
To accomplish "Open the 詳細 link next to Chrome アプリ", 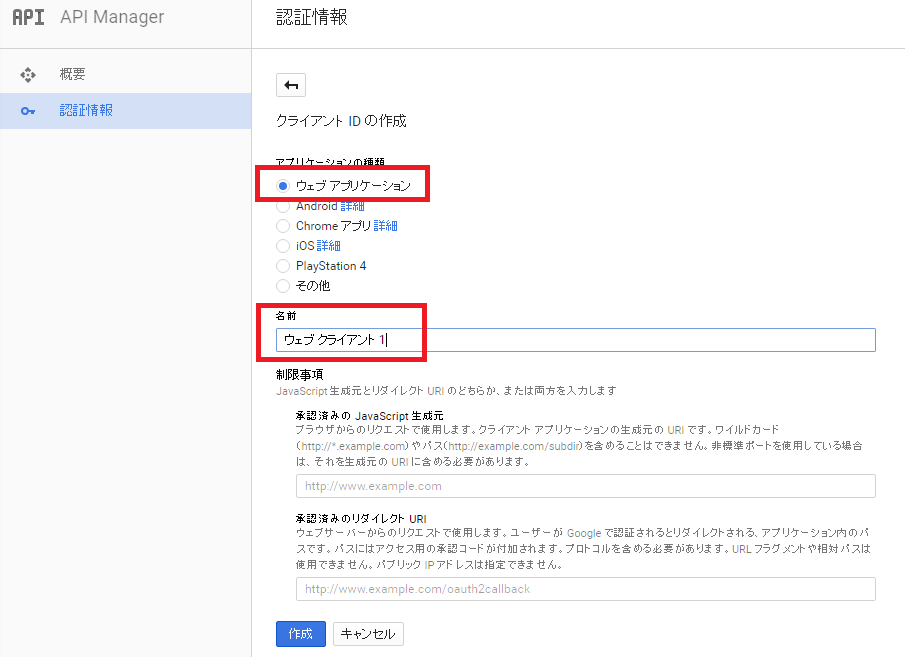I will (x=386, y=226).
